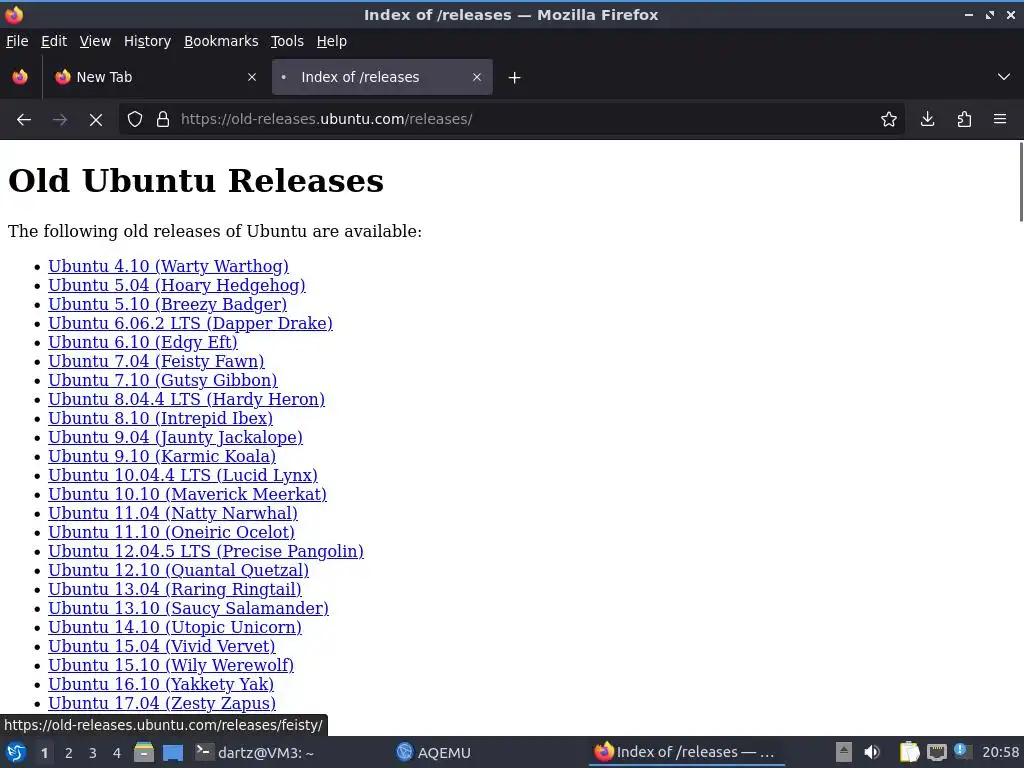Open clipboard manager tray icon
Screen dimensions: 1024x768
(x=909, y=752)
